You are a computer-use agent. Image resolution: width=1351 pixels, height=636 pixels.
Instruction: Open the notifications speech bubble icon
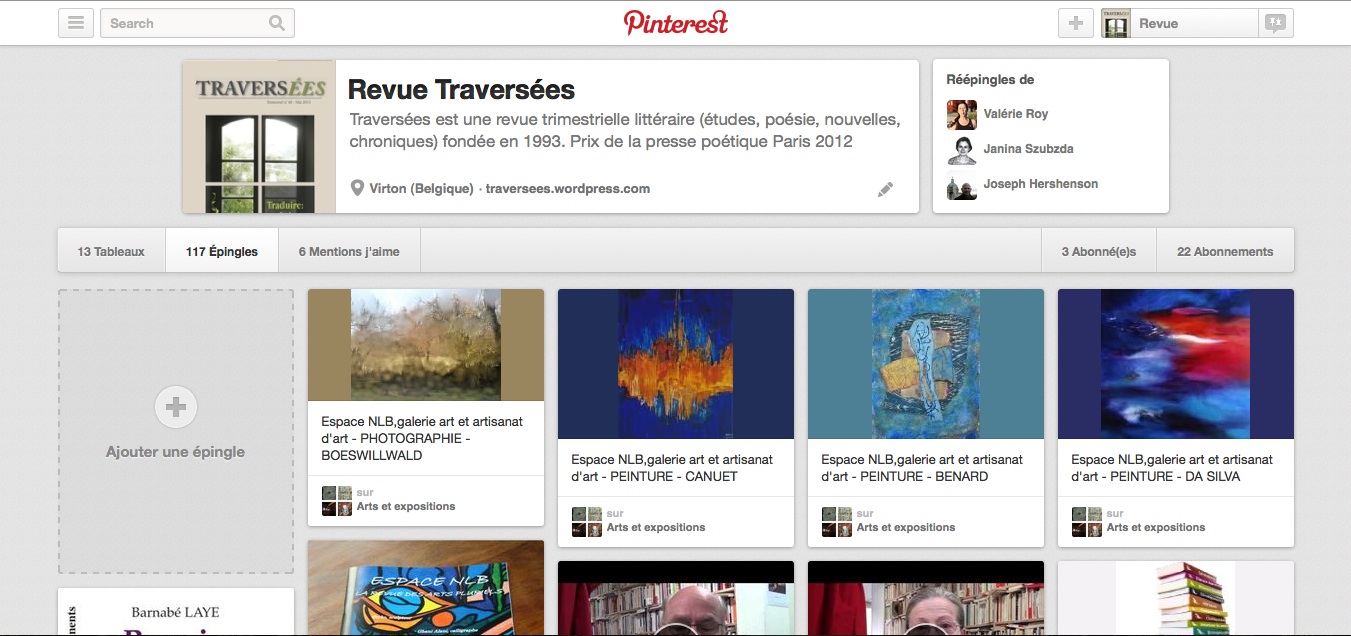[x=1275, y=23]
